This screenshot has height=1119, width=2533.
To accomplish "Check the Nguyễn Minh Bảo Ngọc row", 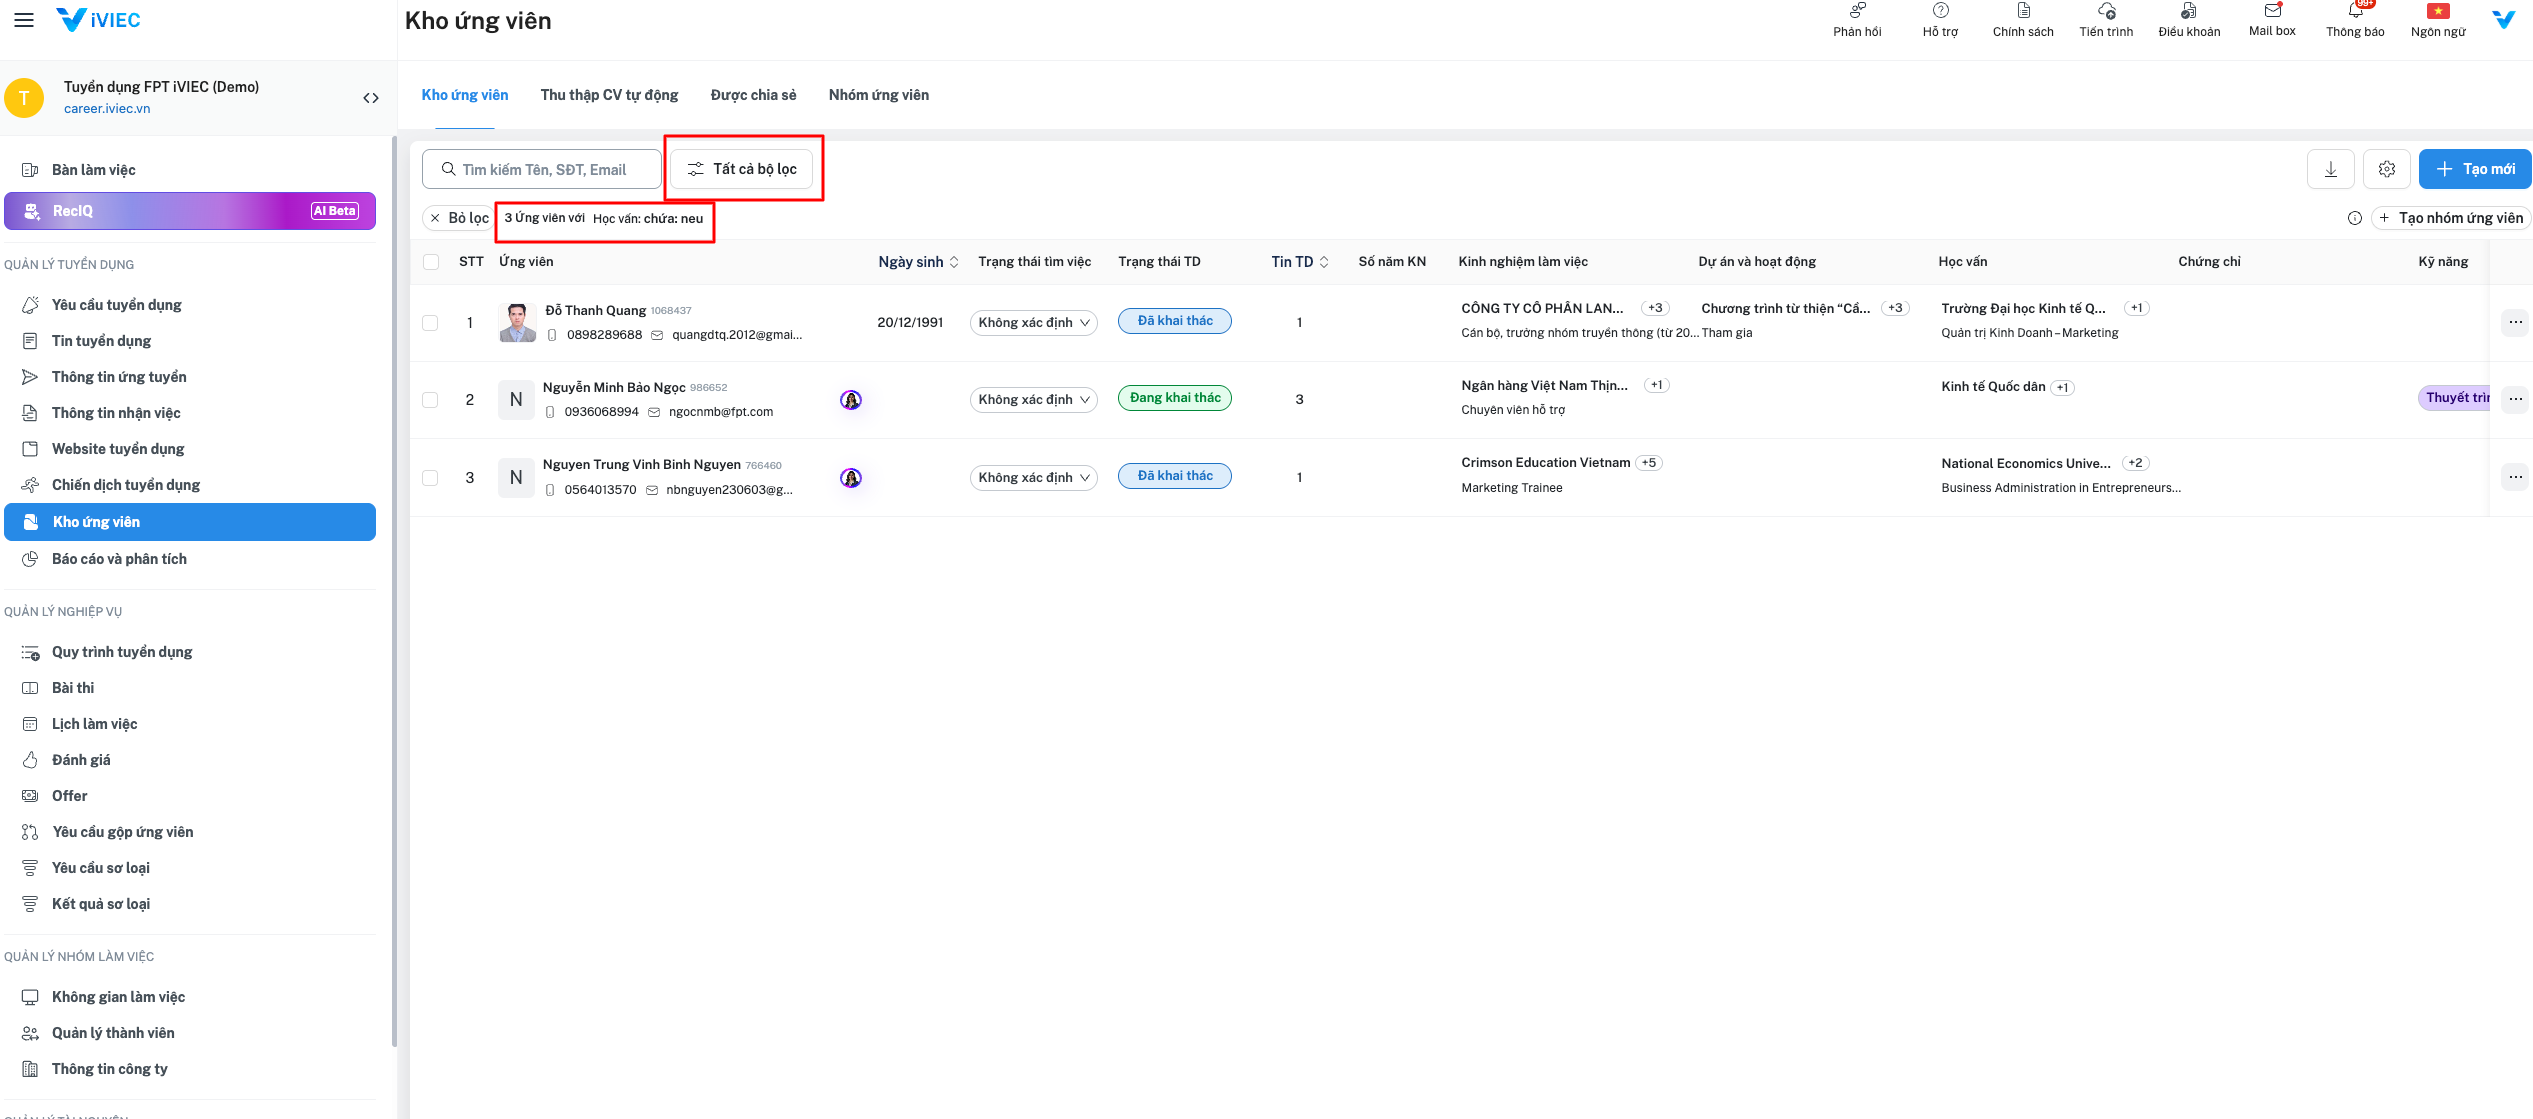I will [430, 400].
